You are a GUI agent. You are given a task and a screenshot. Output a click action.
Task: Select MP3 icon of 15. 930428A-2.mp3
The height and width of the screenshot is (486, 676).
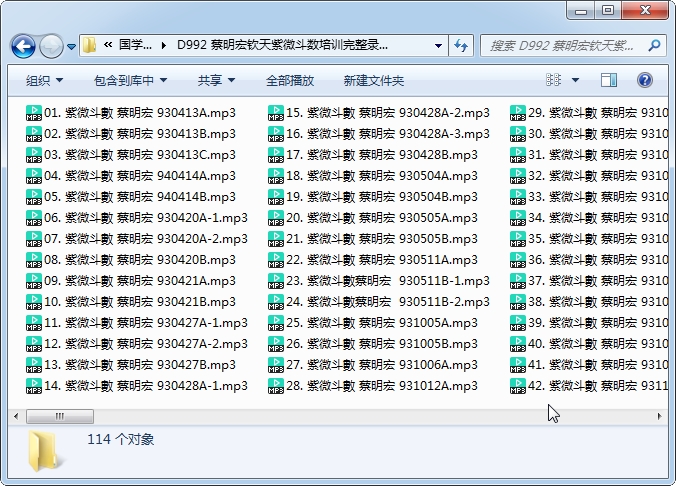[x=275, y=113]
